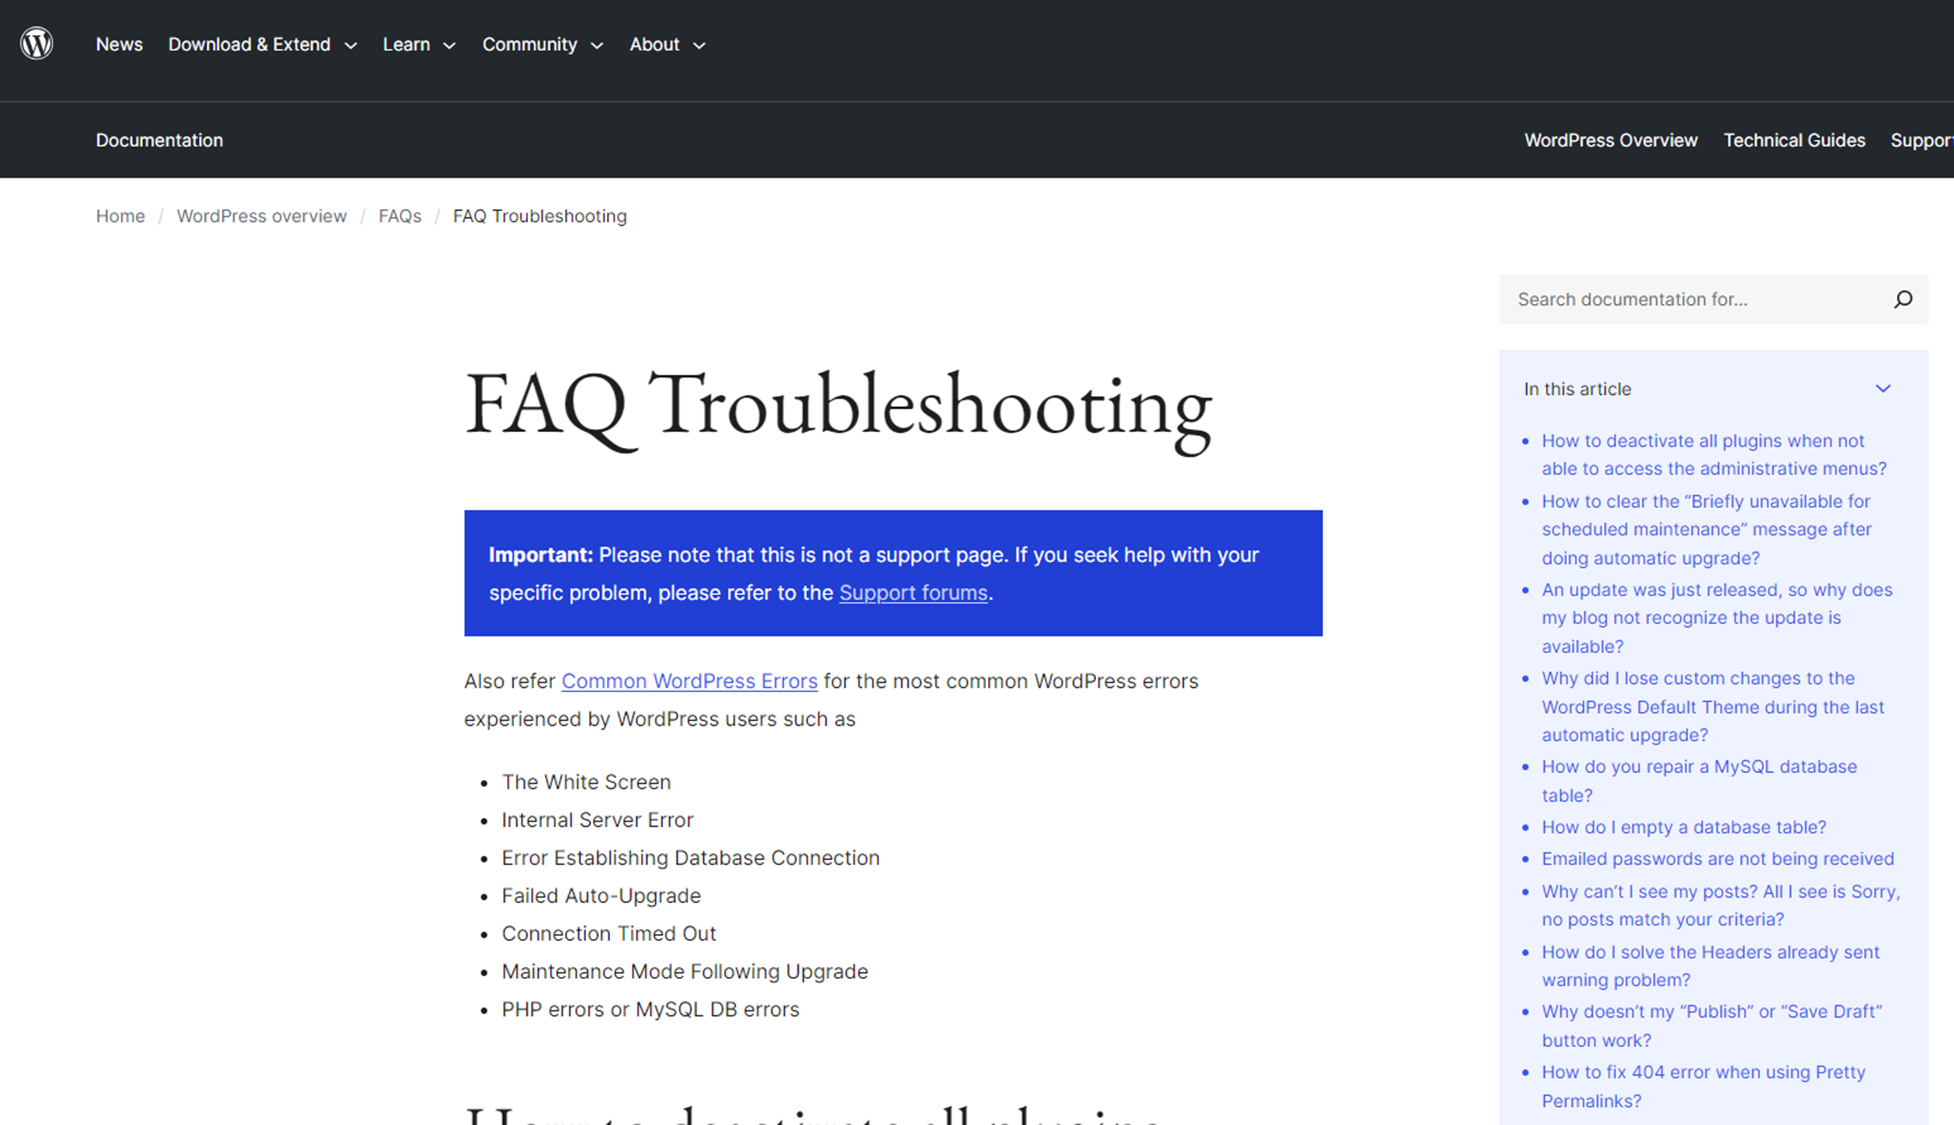Jump to deactivate all plugins section
1954x1125 pixels.
point(1714,455)
